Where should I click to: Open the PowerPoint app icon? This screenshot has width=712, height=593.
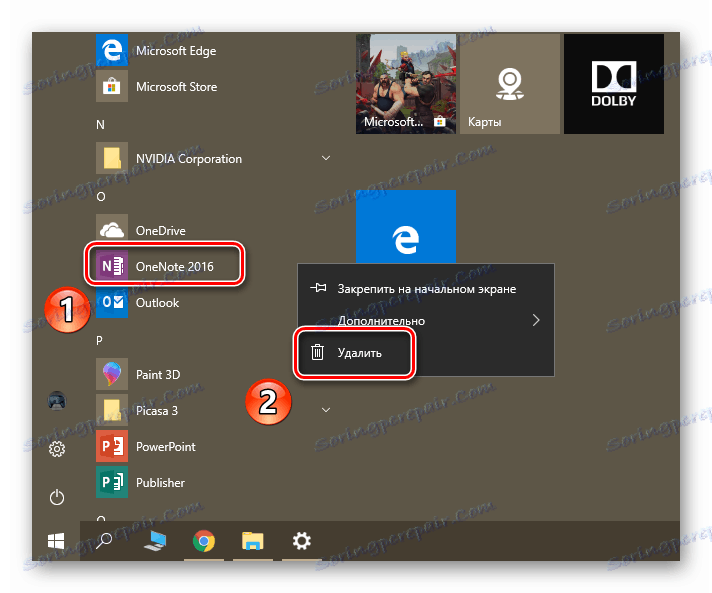click(x=112, y=446)
